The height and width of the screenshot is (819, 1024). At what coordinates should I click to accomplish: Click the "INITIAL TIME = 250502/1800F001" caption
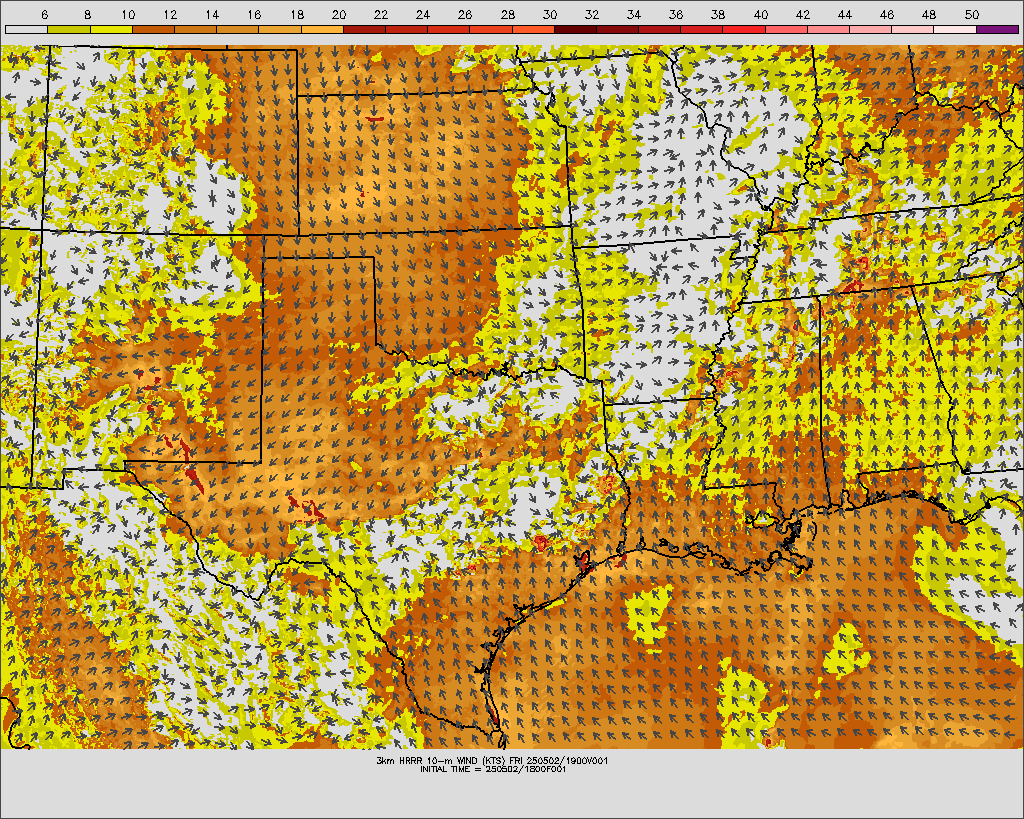(493, 769)
